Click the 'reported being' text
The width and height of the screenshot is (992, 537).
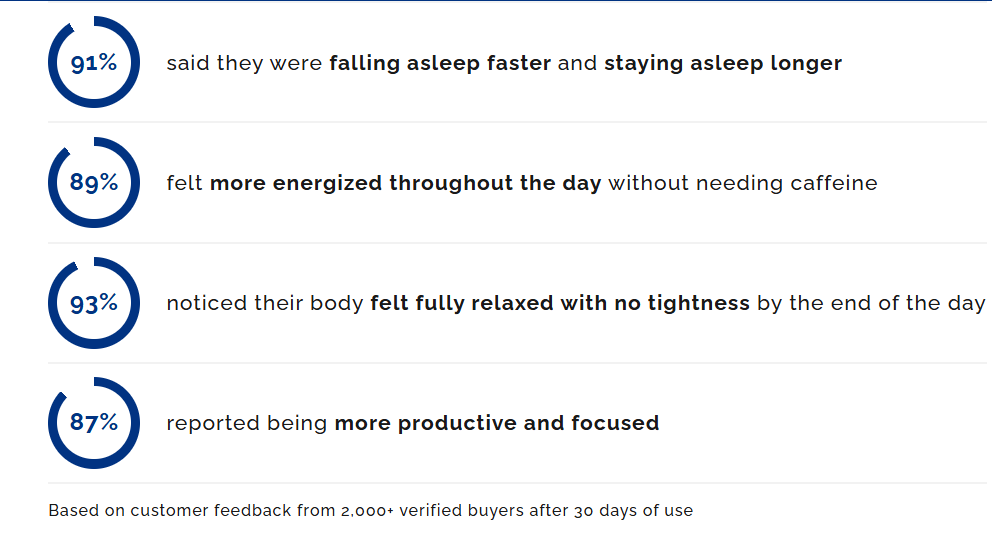coord(247,423)
